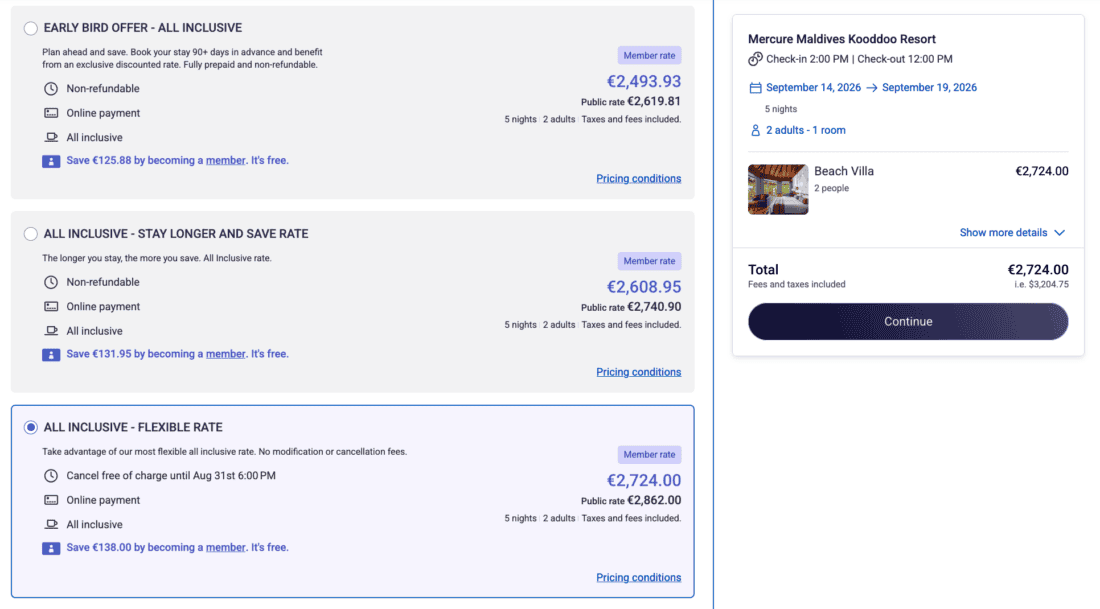The image size is (1100, 609).
Task: Click the arrow between the stay dates
Action: click(x=871, y=88)
